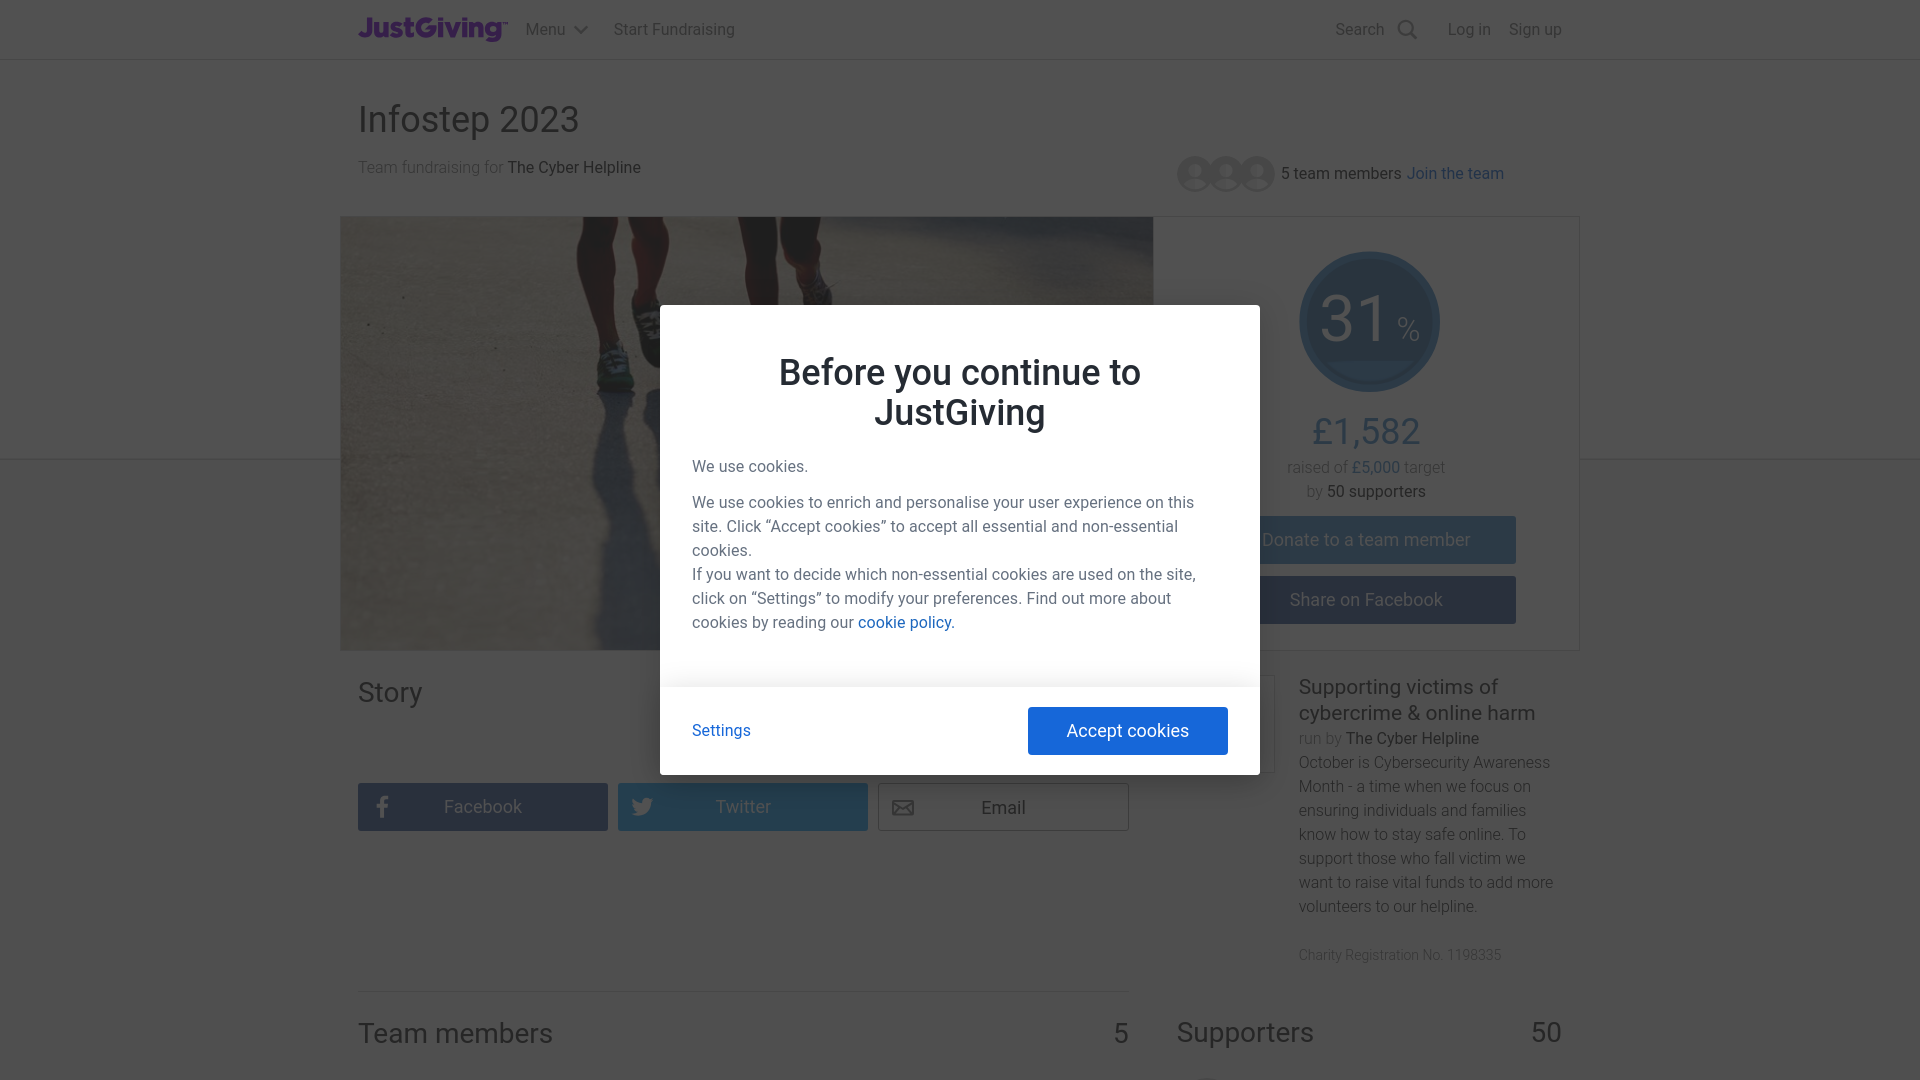Click the Twitter share icon button
Viewport: 1920px width, 1080px height.
tap(742, 806)
